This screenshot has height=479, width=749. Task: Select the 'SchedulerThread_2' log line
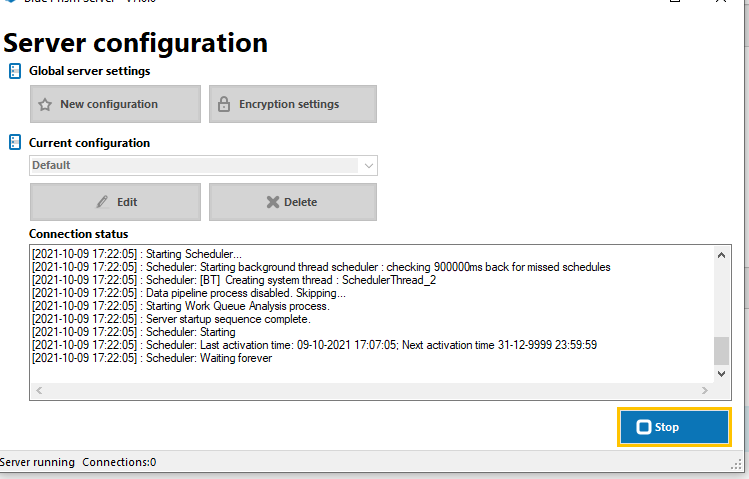[234, 280]
